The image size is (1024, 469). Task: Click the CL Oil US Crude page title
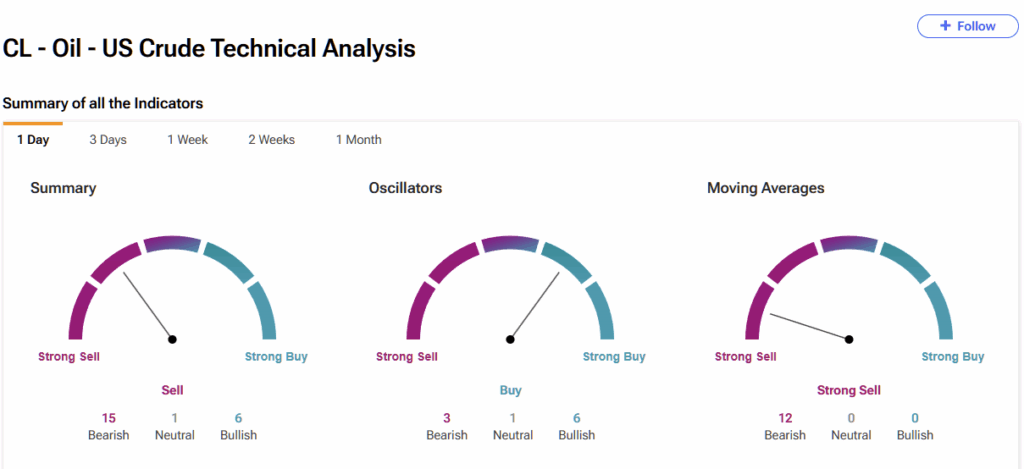point(209,49)
